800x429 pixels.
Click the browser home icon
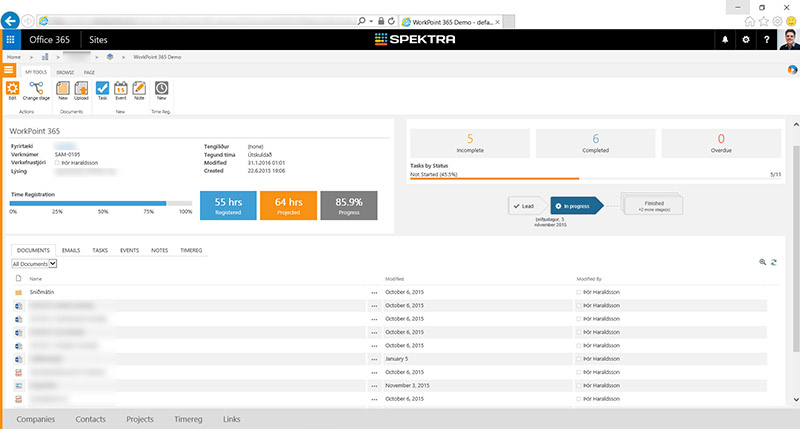(x=749, y=21)
